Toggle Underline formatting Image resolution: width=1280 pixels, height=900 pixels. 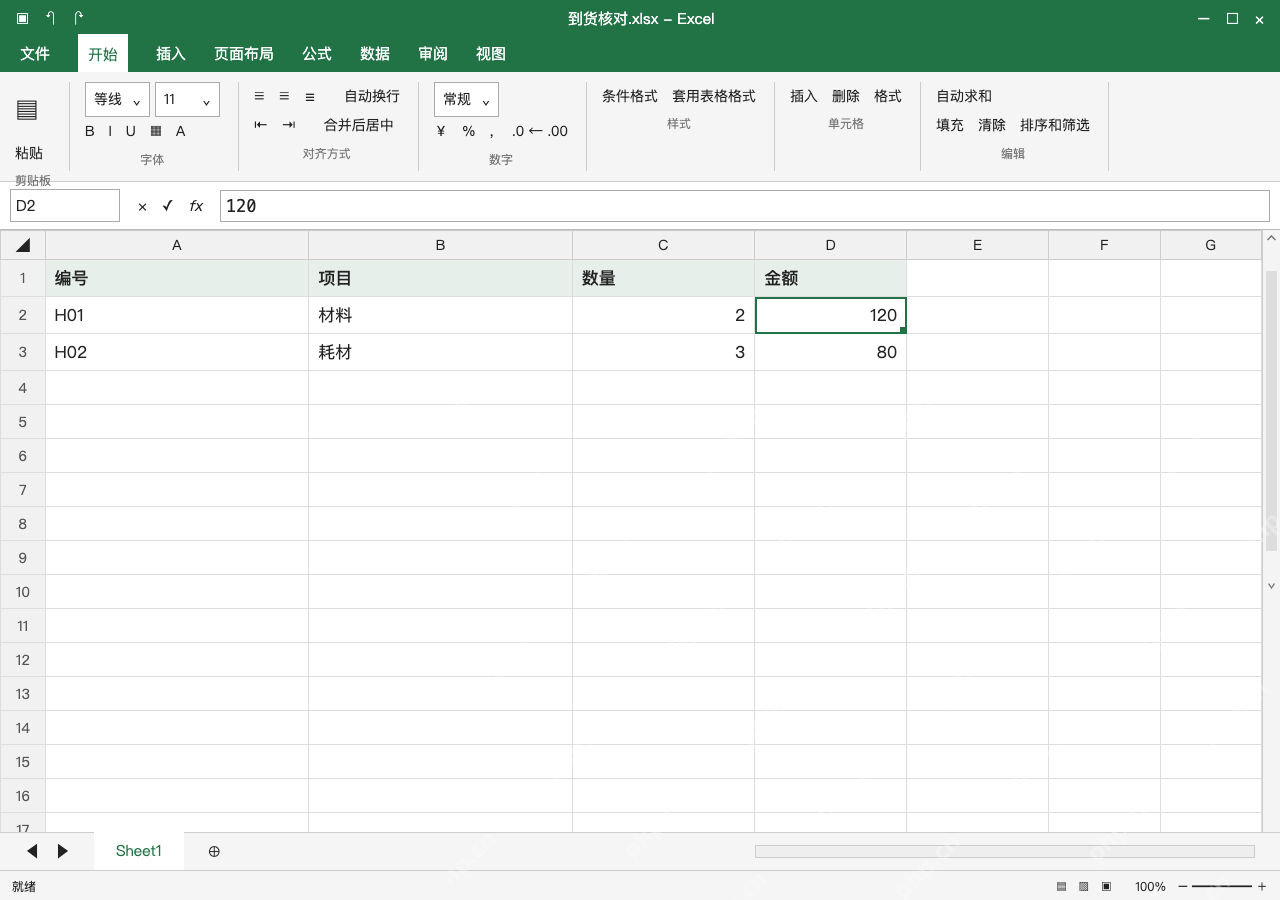(130, 131)
